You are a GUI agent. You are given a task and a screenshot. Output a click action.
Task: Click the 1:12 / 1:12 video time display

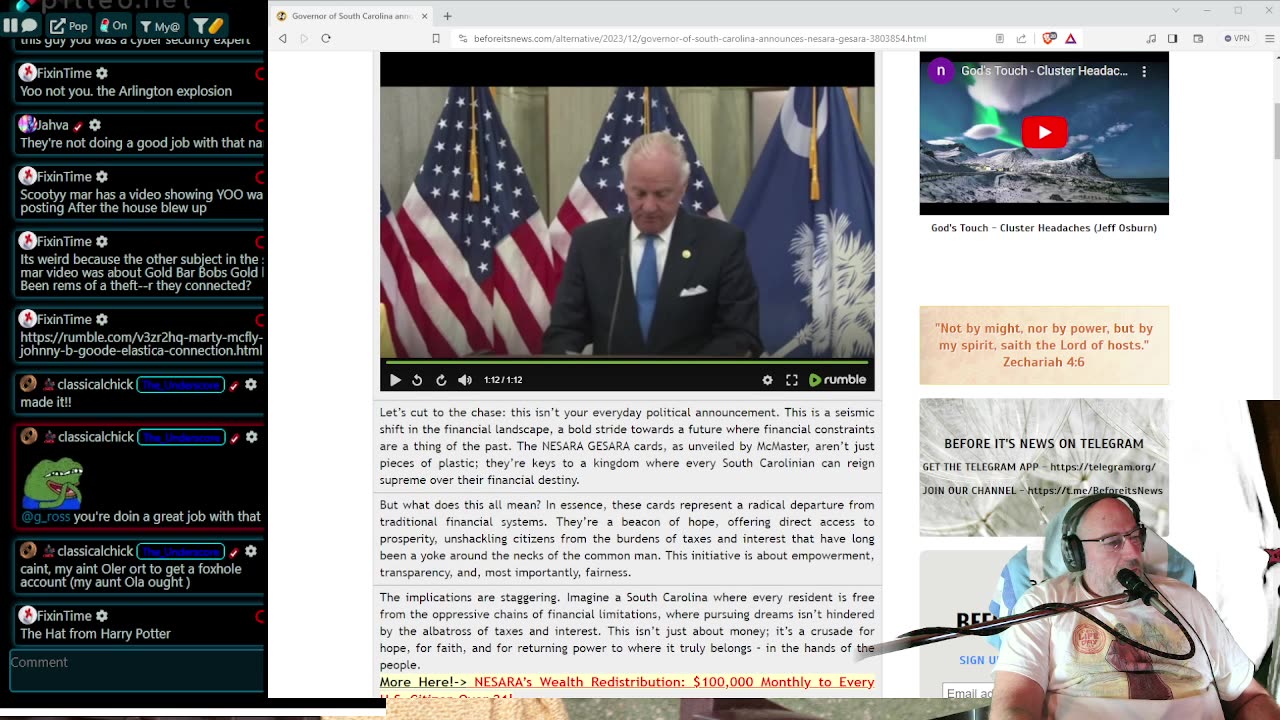point(503,380)
